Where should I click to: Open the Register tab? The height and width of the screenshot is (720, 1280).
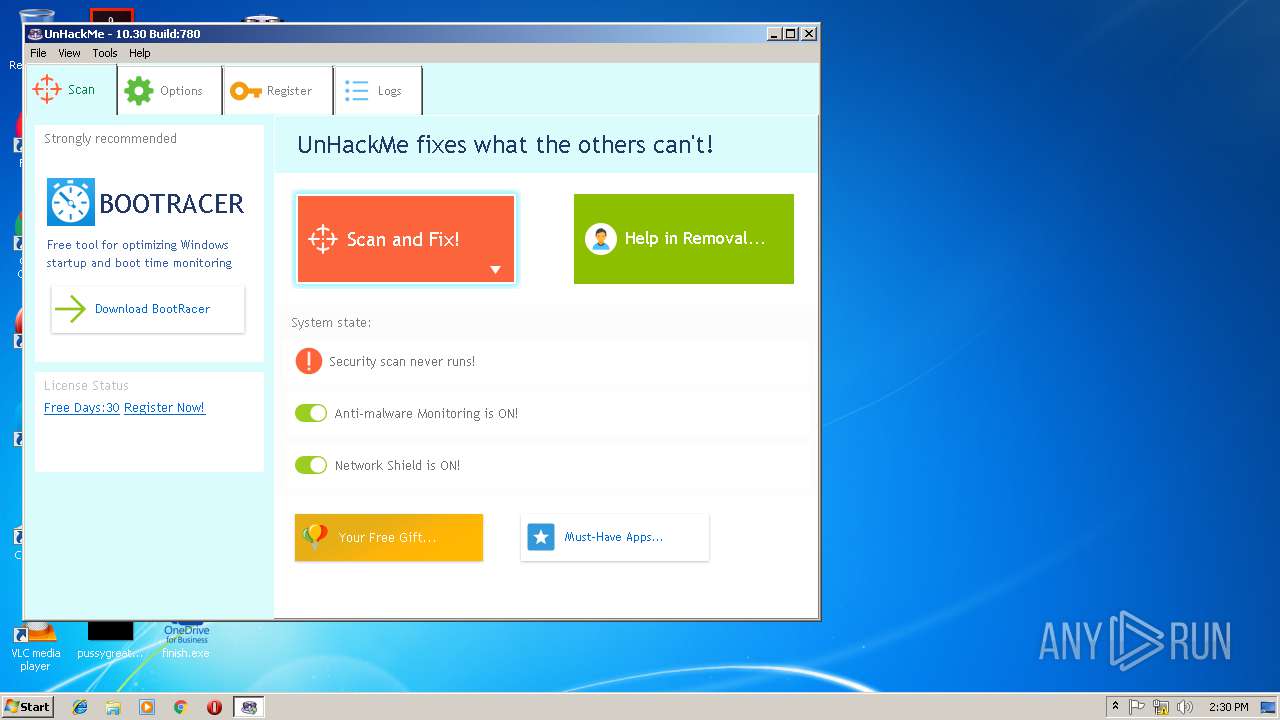coord(278,91)
